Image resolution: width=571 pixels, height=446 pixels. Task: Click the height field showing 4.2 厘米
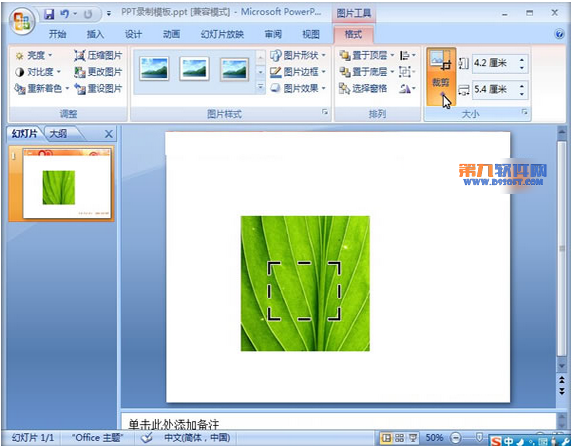click(495, 63)
